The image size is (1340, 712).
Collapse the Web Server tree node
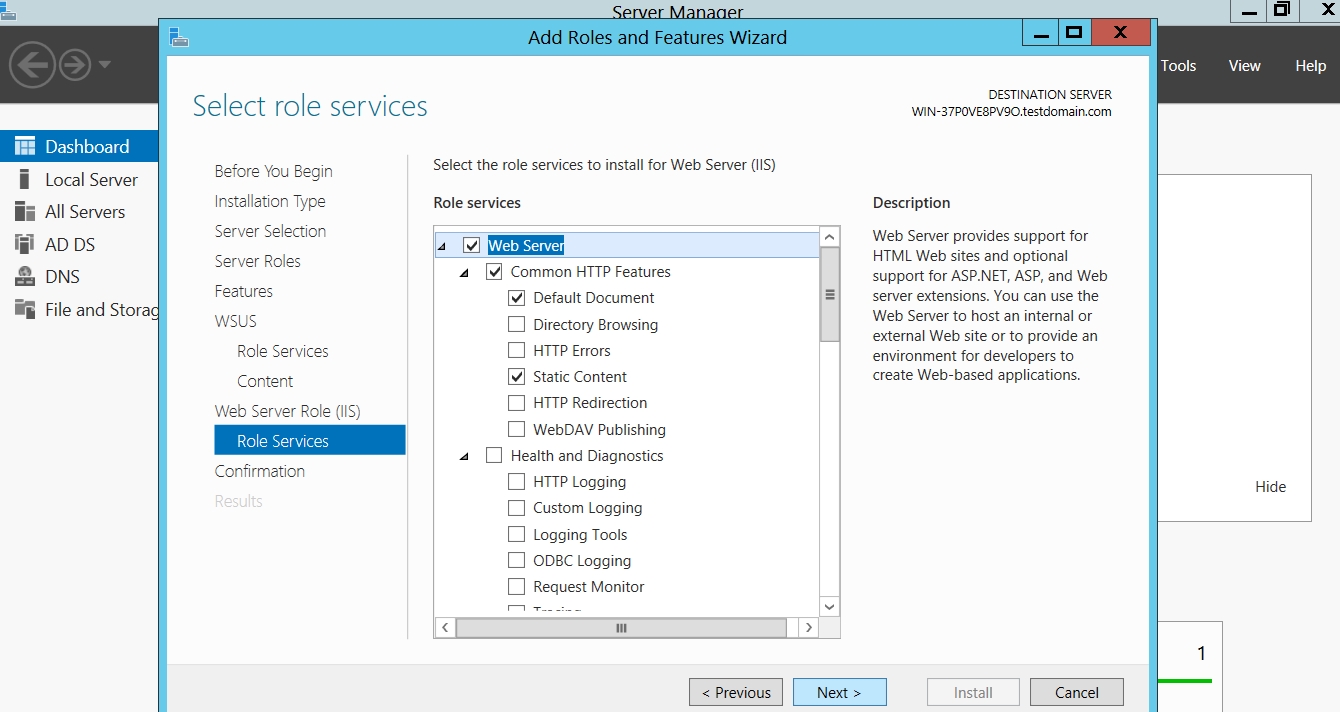click(x=442, y=246)
